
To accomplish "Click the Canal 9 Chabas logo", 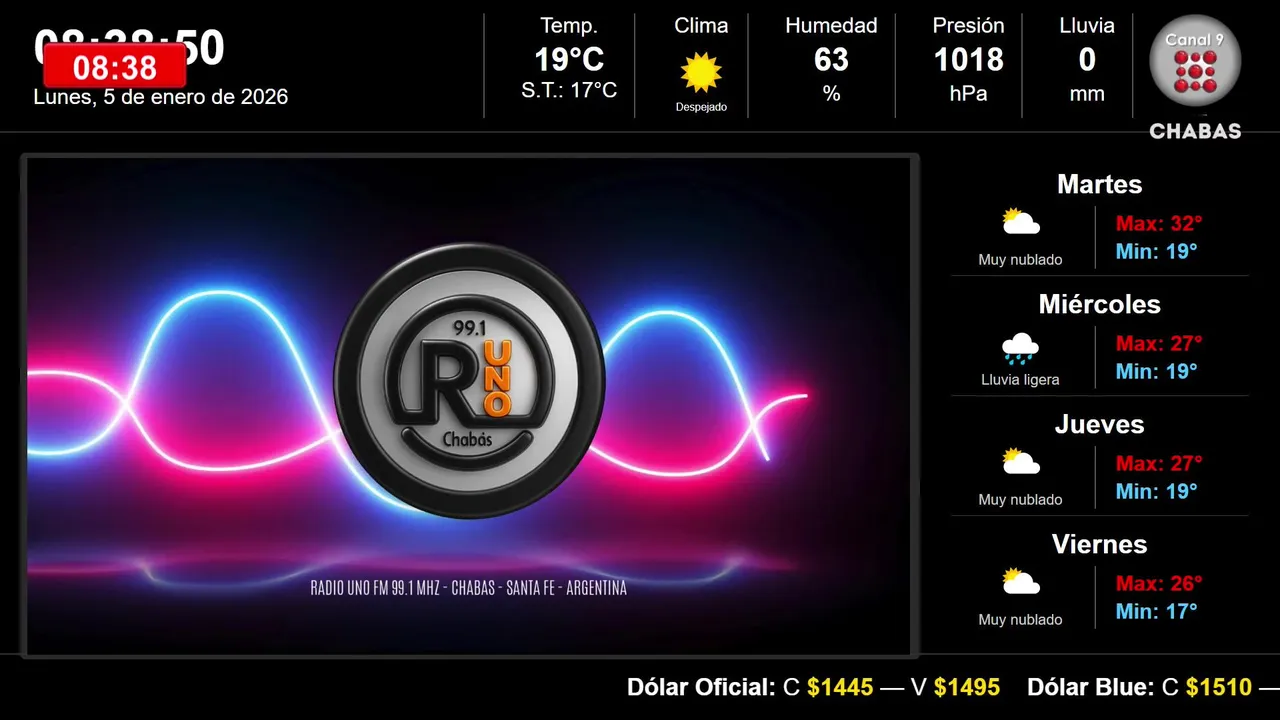I will tap(1195, 78).
